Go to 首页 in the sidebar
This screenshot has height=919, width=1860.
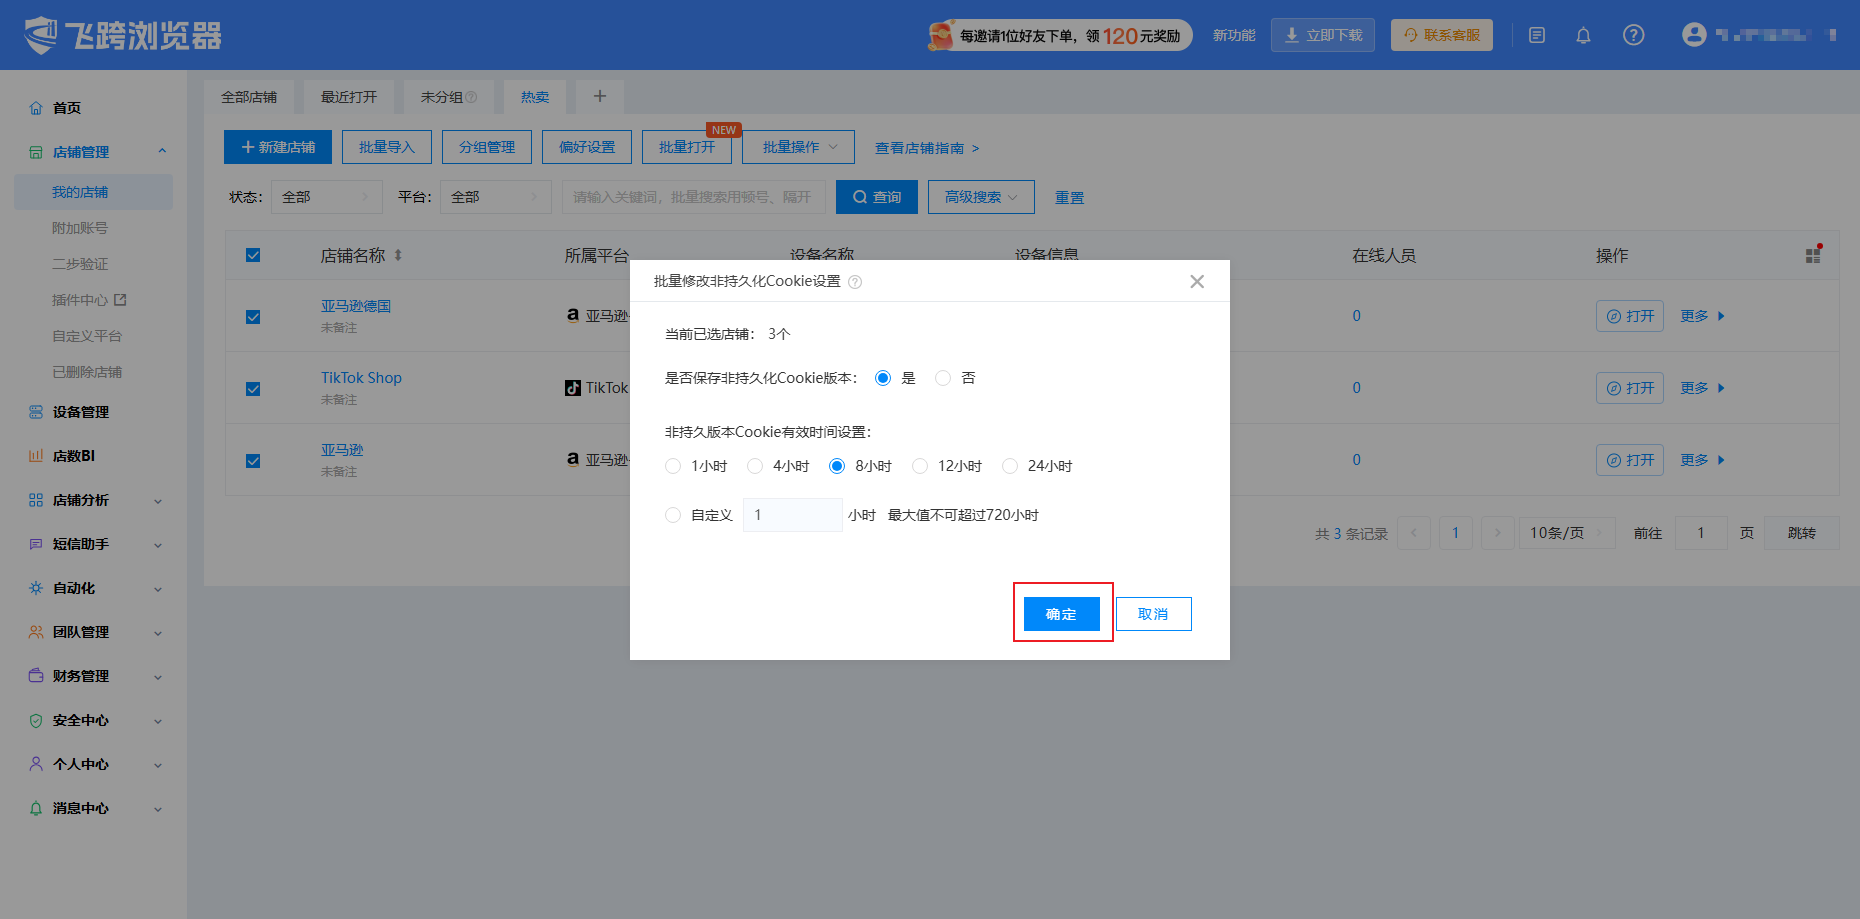pyautogui.click(x=66, y=108)
